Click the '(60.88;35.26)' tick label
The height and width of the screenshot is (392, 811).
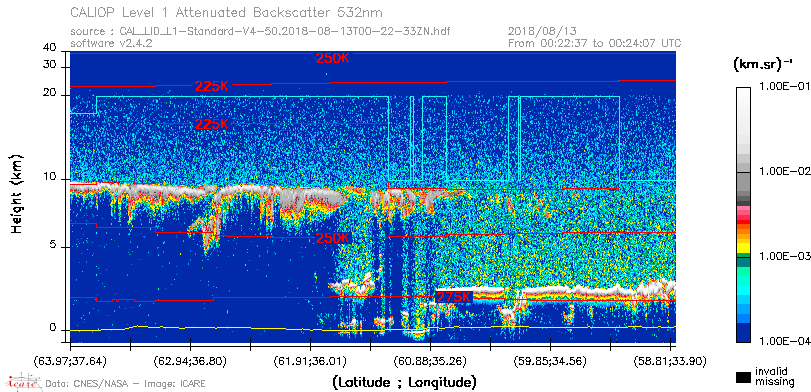430,360
